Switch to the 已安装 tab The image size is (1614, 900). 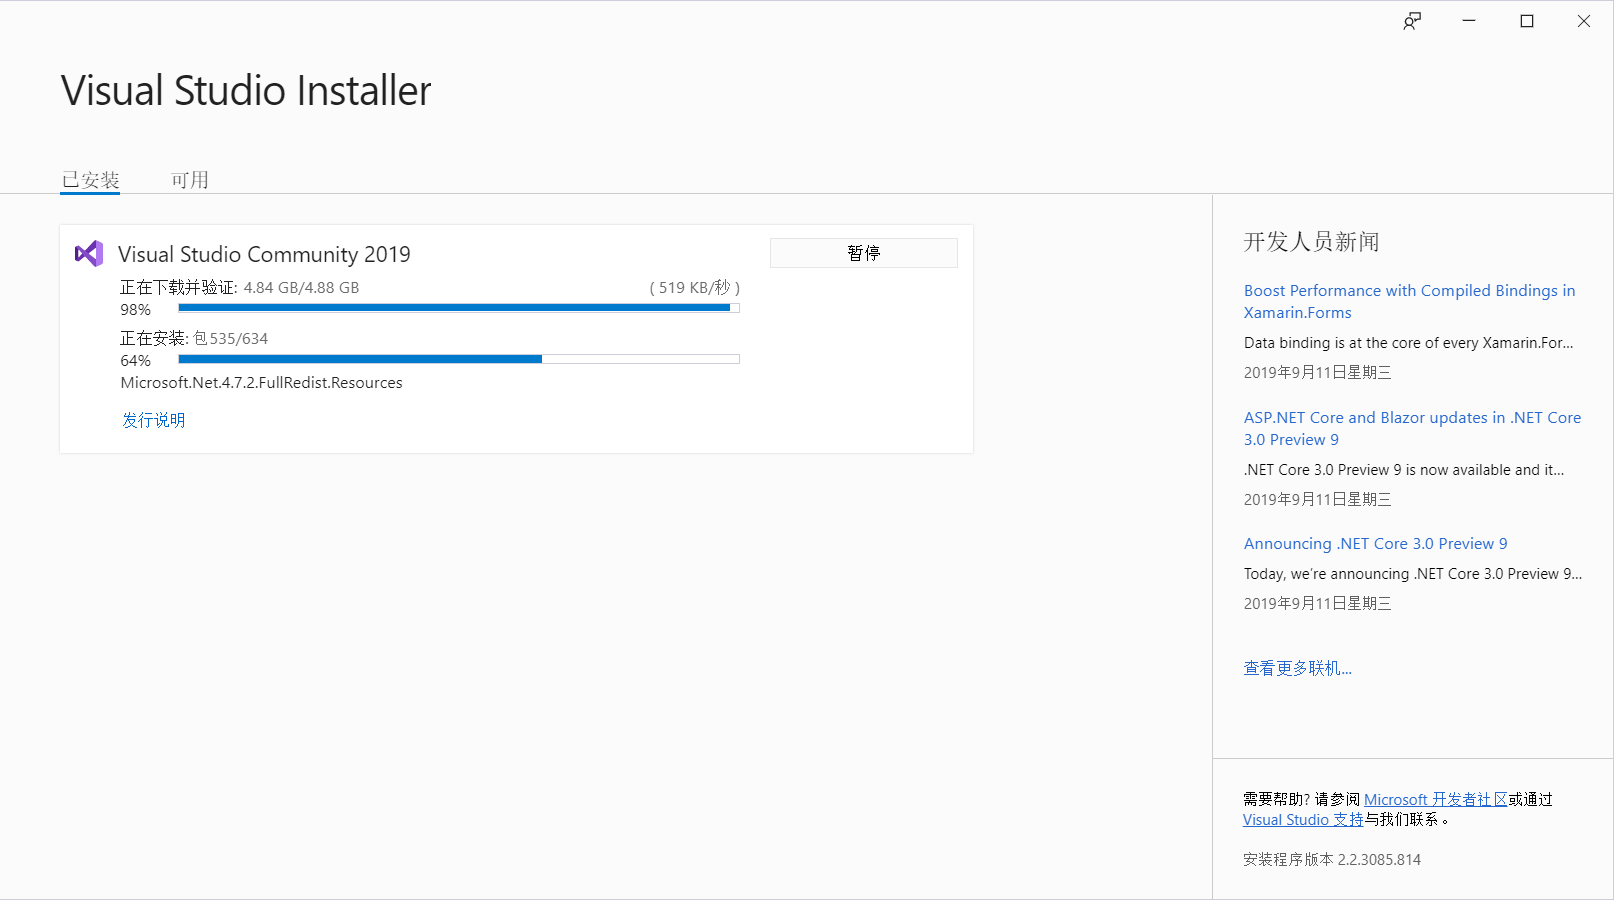[x=90, y=180]
